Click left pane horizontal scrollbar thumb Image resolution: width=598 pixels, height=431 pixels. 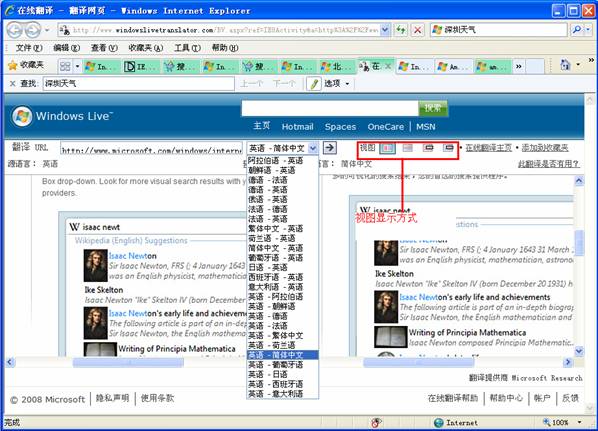[x=128, y=362]
